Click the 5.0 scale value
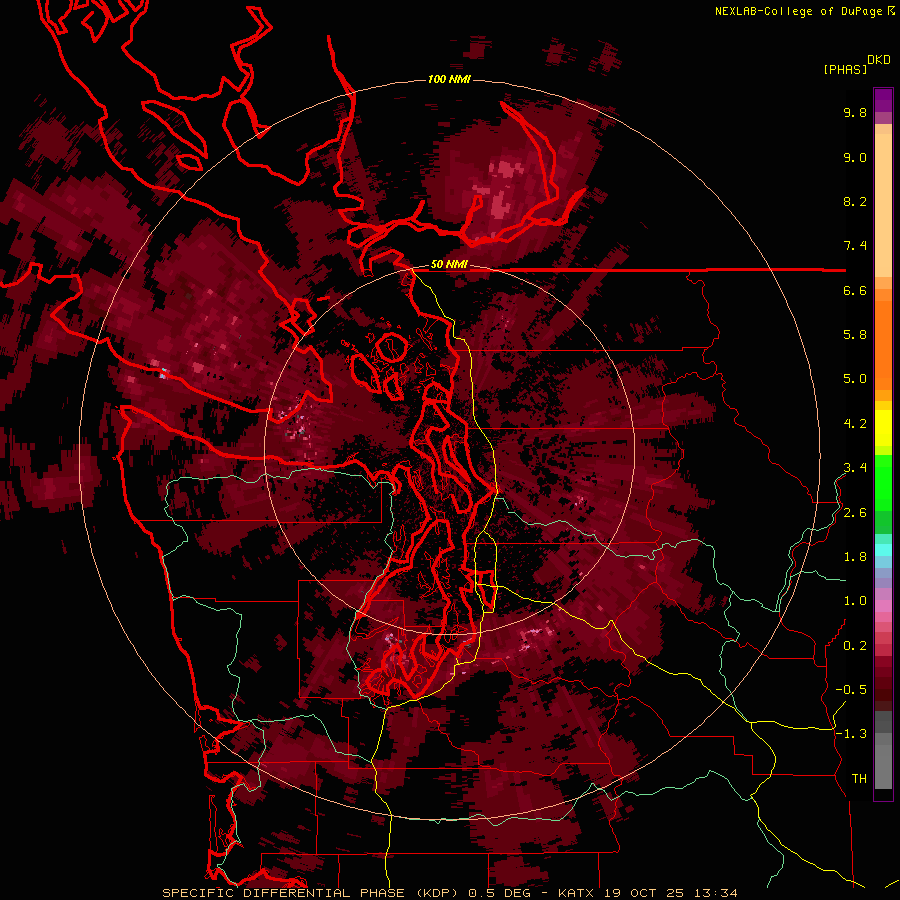 [855, 379]
